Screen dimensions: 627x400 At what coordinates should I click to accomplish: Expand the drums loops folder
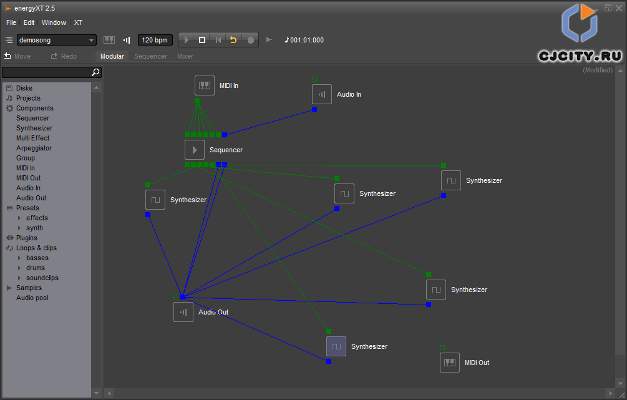point(19,268)
